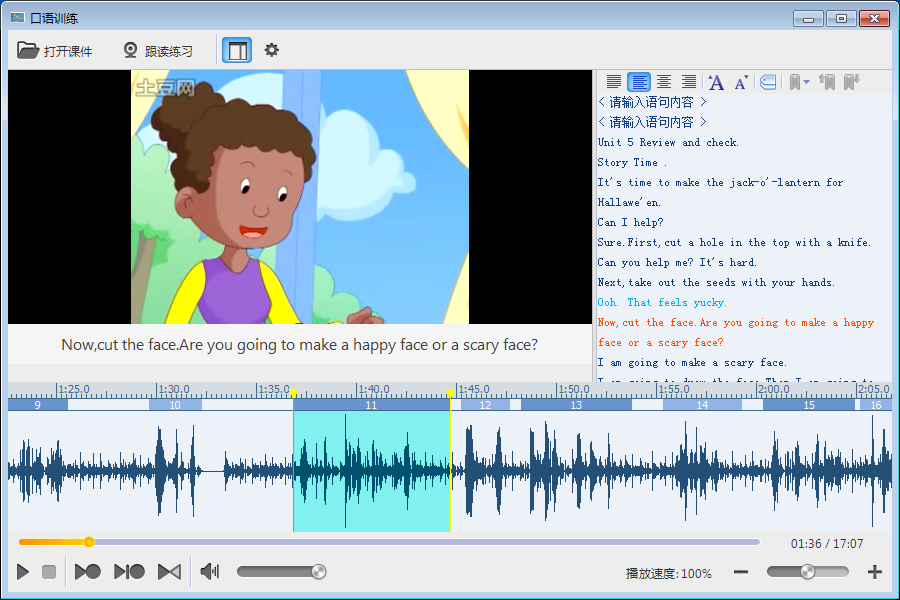Select line 'Unit 5 Review and check.'
This screenshot has width=900, height=600.
(x=668, y=142)
